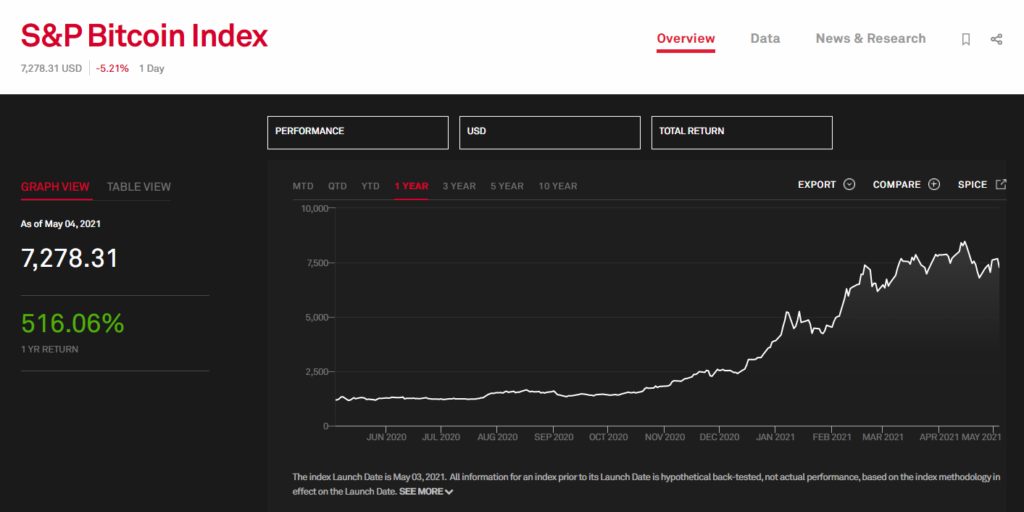The width and height of the screenshot is (1024, 512).
Task: Open the TOTAL RETURN dropdown
Action: pyautogui.click(x=742, y=133)
